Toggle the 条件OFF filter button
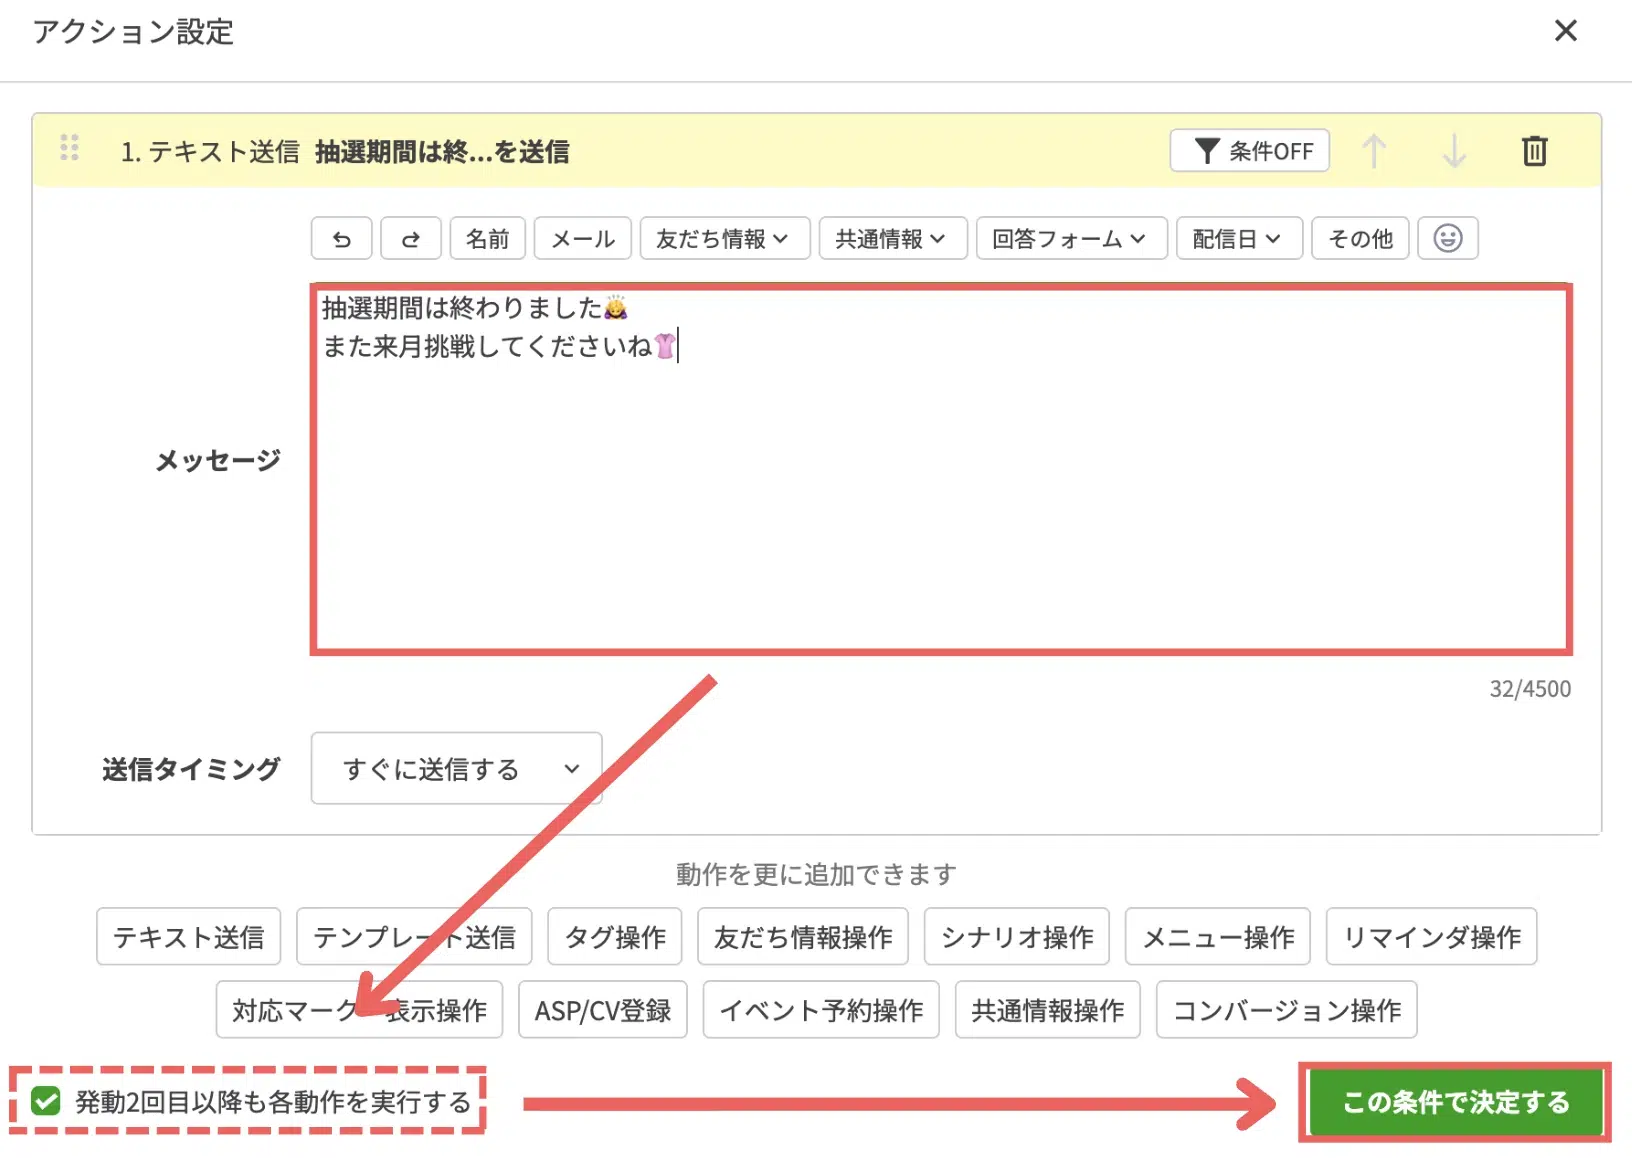1632x1158 pixels. (x=1250, y=151)
